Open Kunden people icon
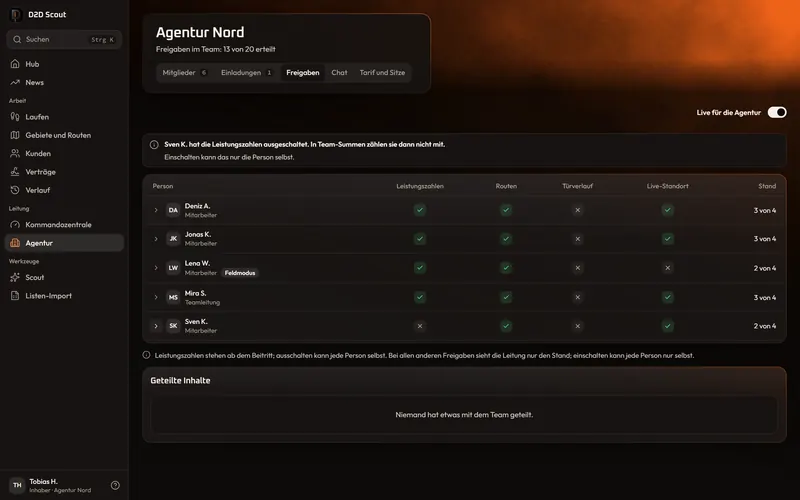Image resolution: width=800 pixels, height=500 pixels. [x=15, y=154]
